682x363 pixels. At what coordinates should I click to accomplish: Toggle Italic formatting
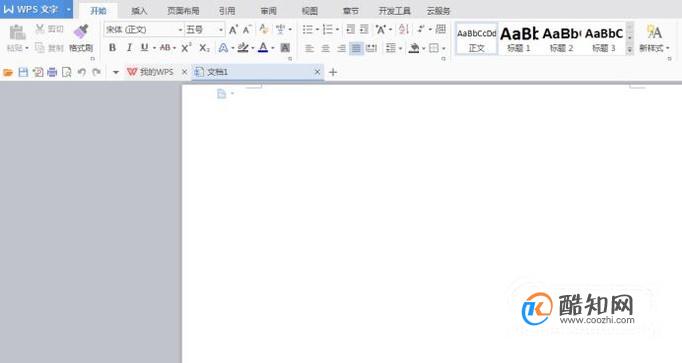pos(129,48)
